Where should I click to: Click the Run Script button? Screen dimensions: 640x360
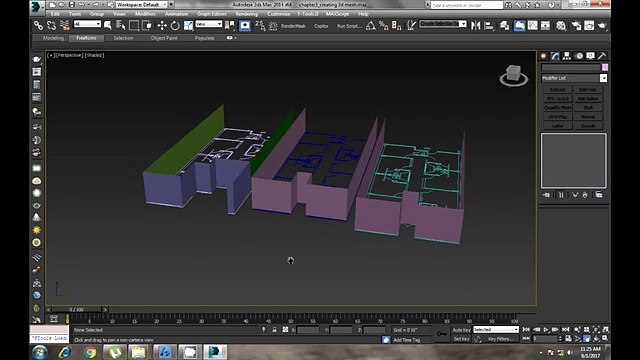(x=349, y=26)
